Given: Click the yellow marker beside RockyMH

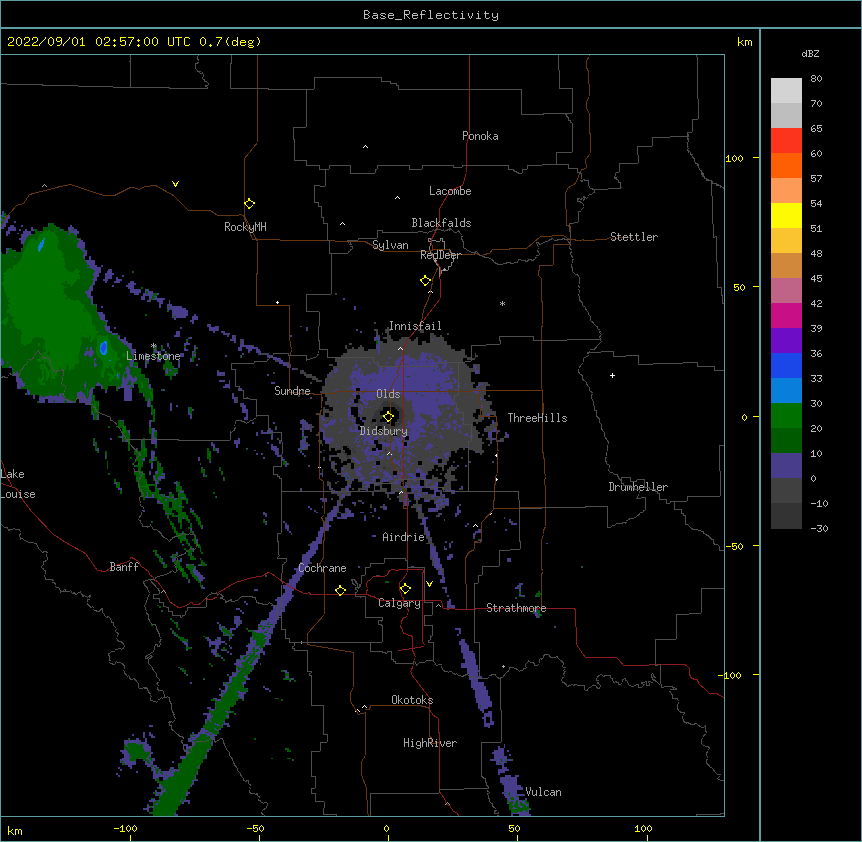Looking at the screenshot, I should click(250, 204).
